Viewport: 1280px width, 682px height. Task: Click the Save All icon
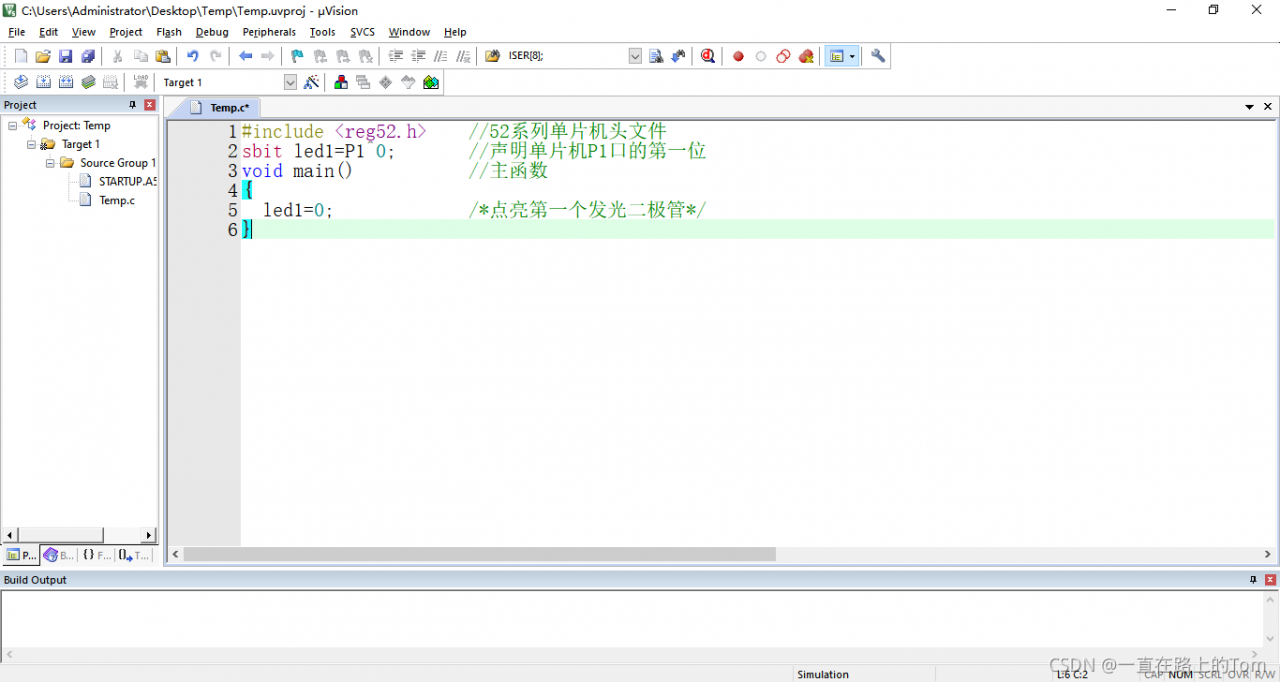[88, 57]
